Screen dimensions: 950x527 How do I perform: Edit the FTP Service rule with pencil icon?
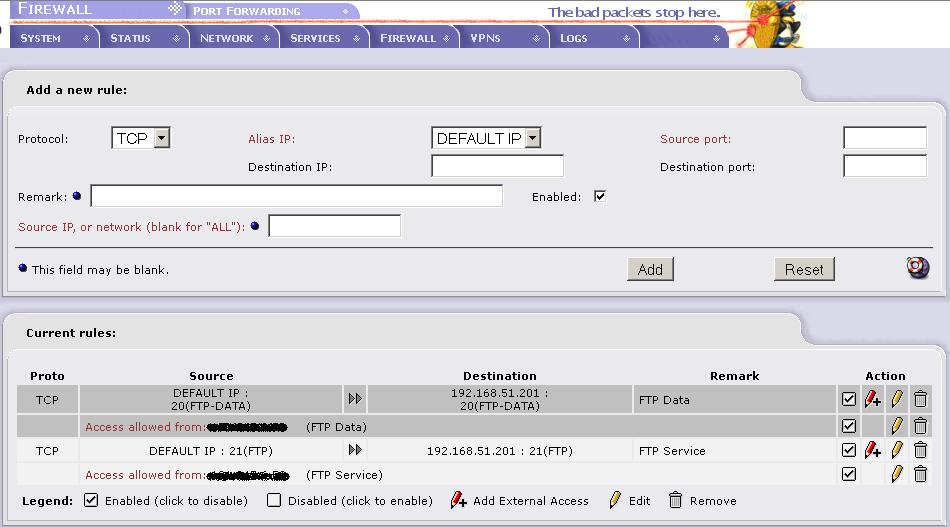click(897, 450)
